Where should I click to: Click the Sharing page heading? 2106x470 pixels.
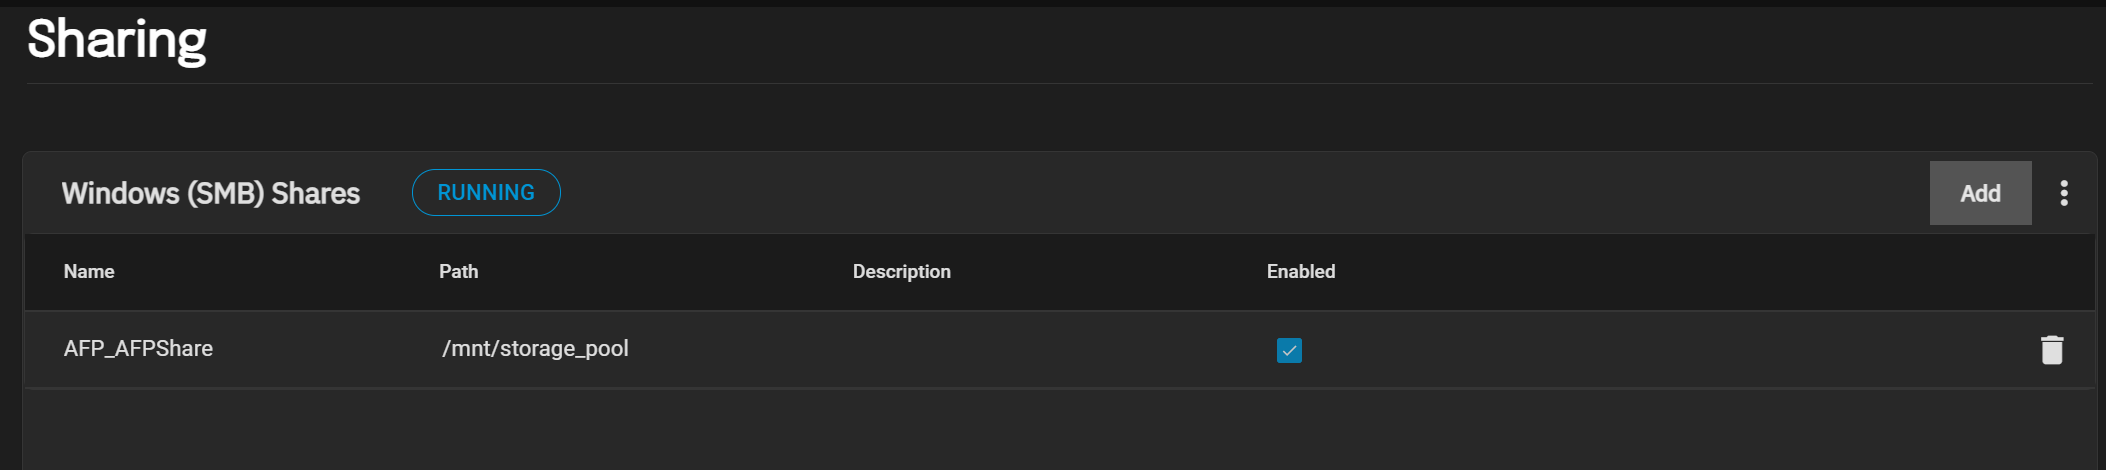(x=117, y=40)
